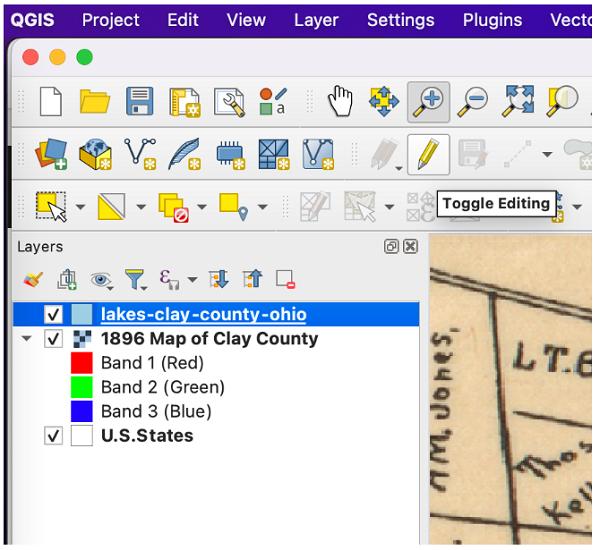Click the grayed Current Edits pencil icon
The image size is (600, 550).
tap(385, 154)
